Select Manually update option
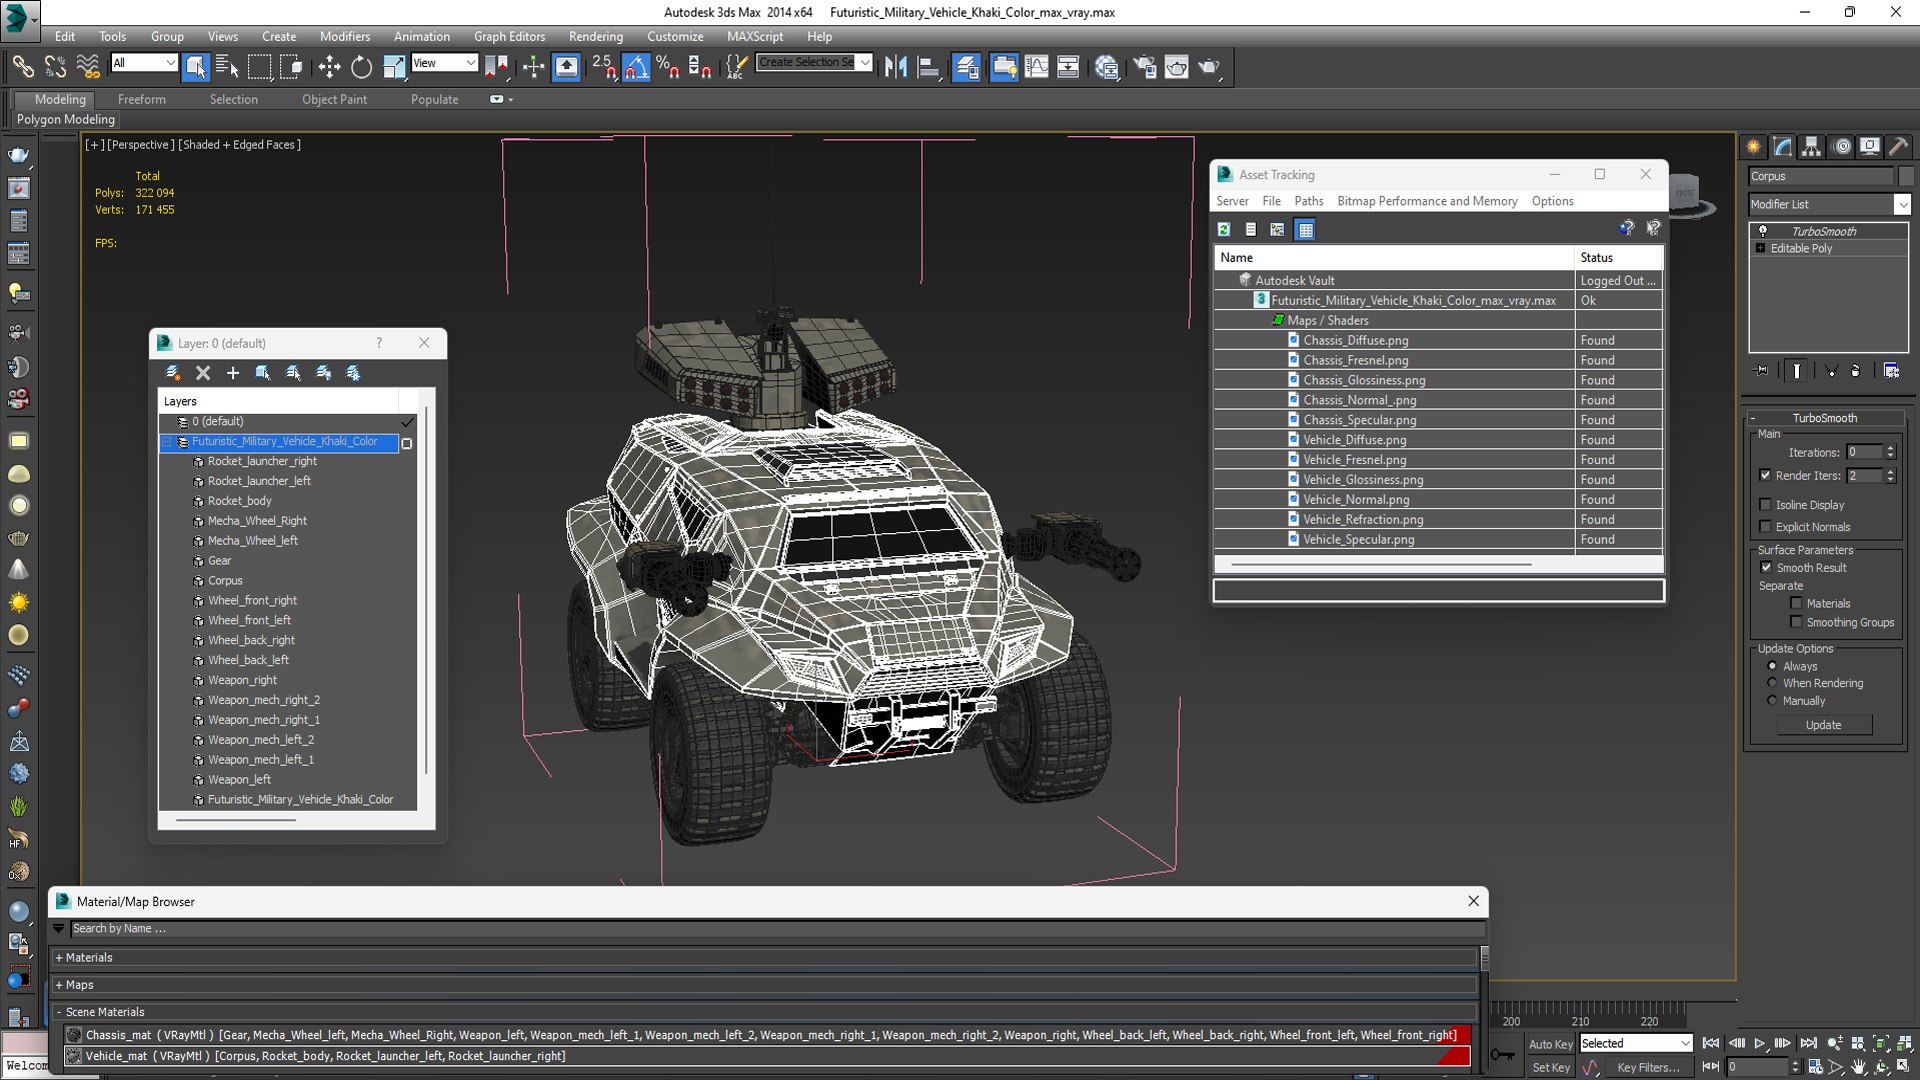 [x=1772, y=701]
